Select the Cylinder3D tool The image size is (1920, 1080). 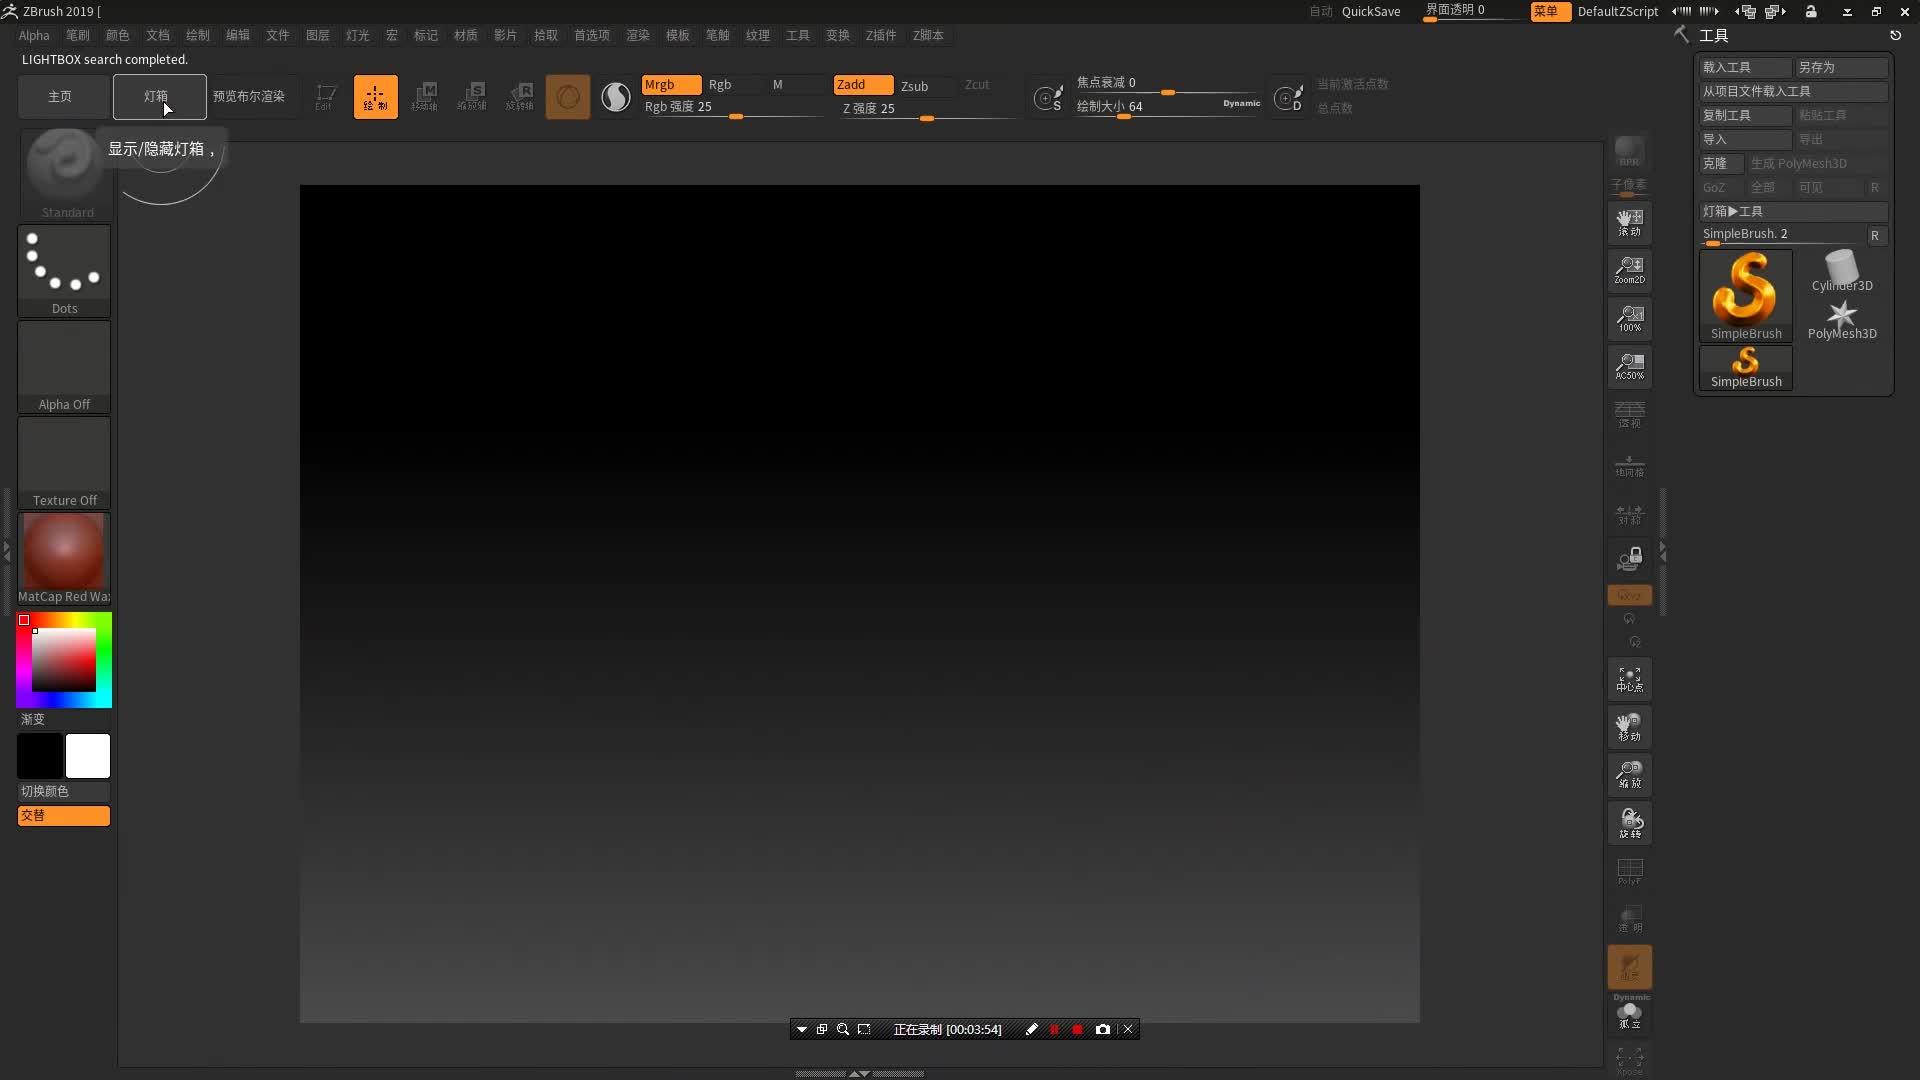coord(1841,271)
